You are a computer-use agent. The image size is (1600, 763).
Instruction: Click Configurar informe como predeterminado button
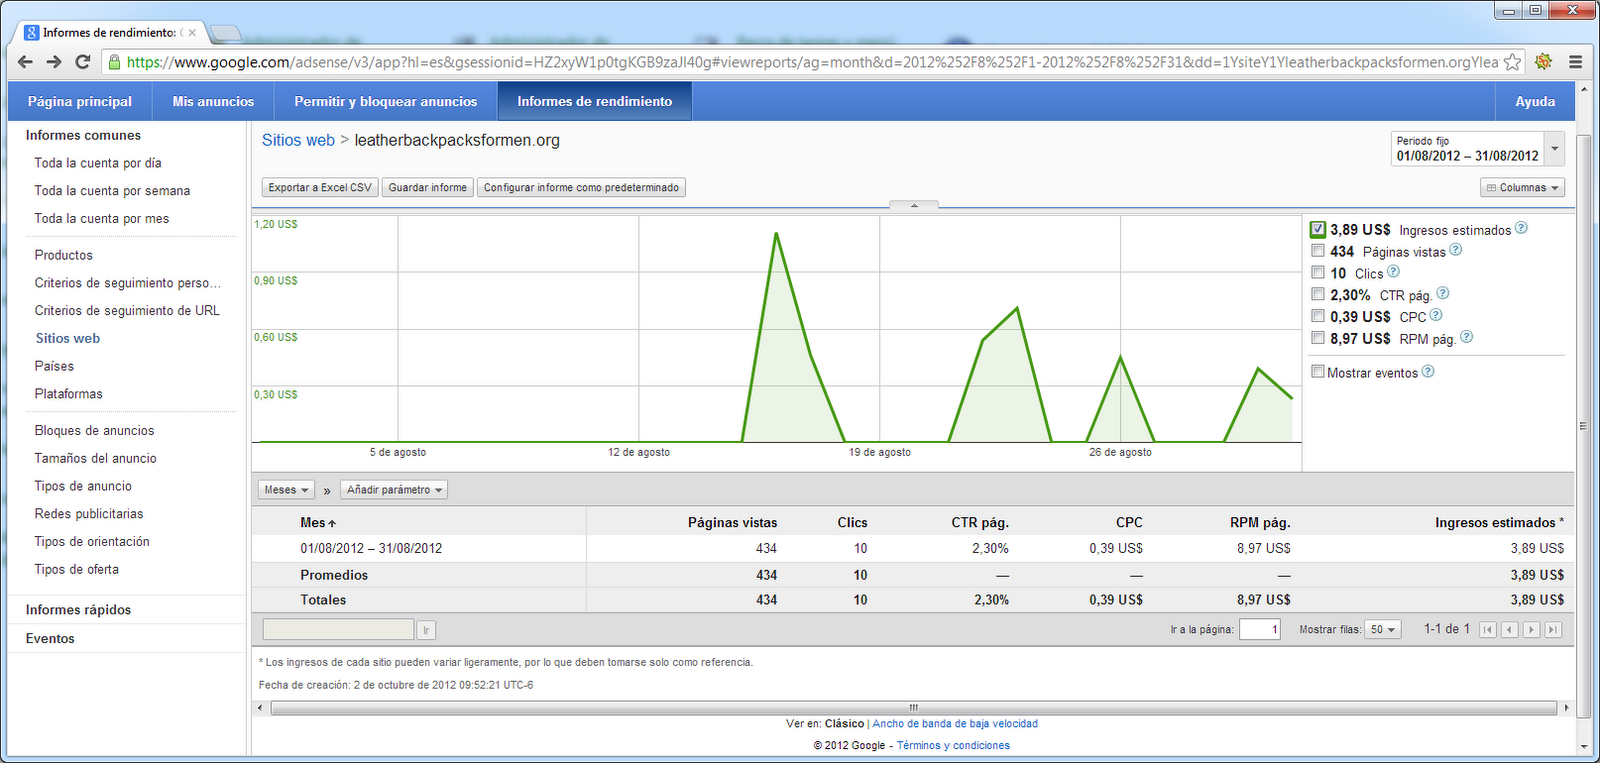(581, 188)
